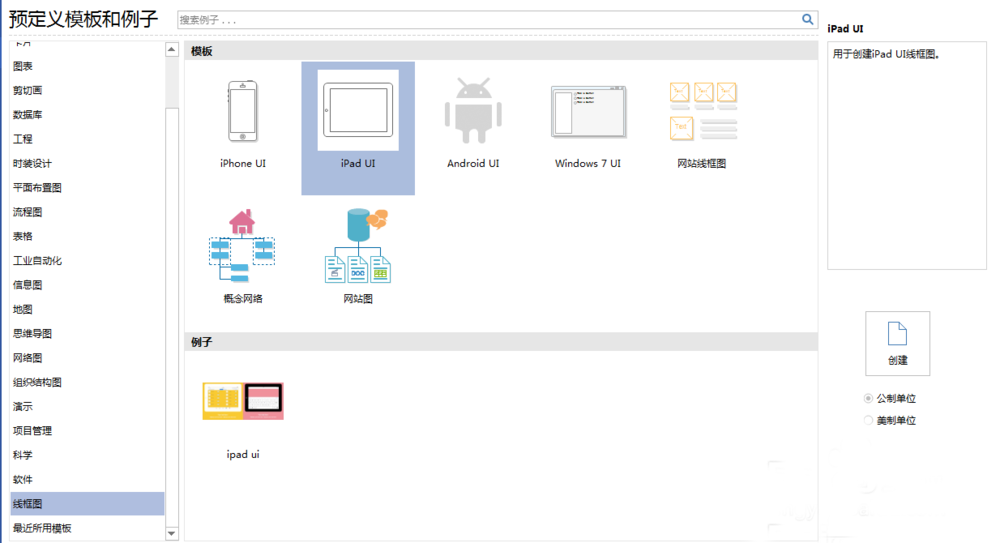
Task: Select the 地图 category
Action: (87, 309)
